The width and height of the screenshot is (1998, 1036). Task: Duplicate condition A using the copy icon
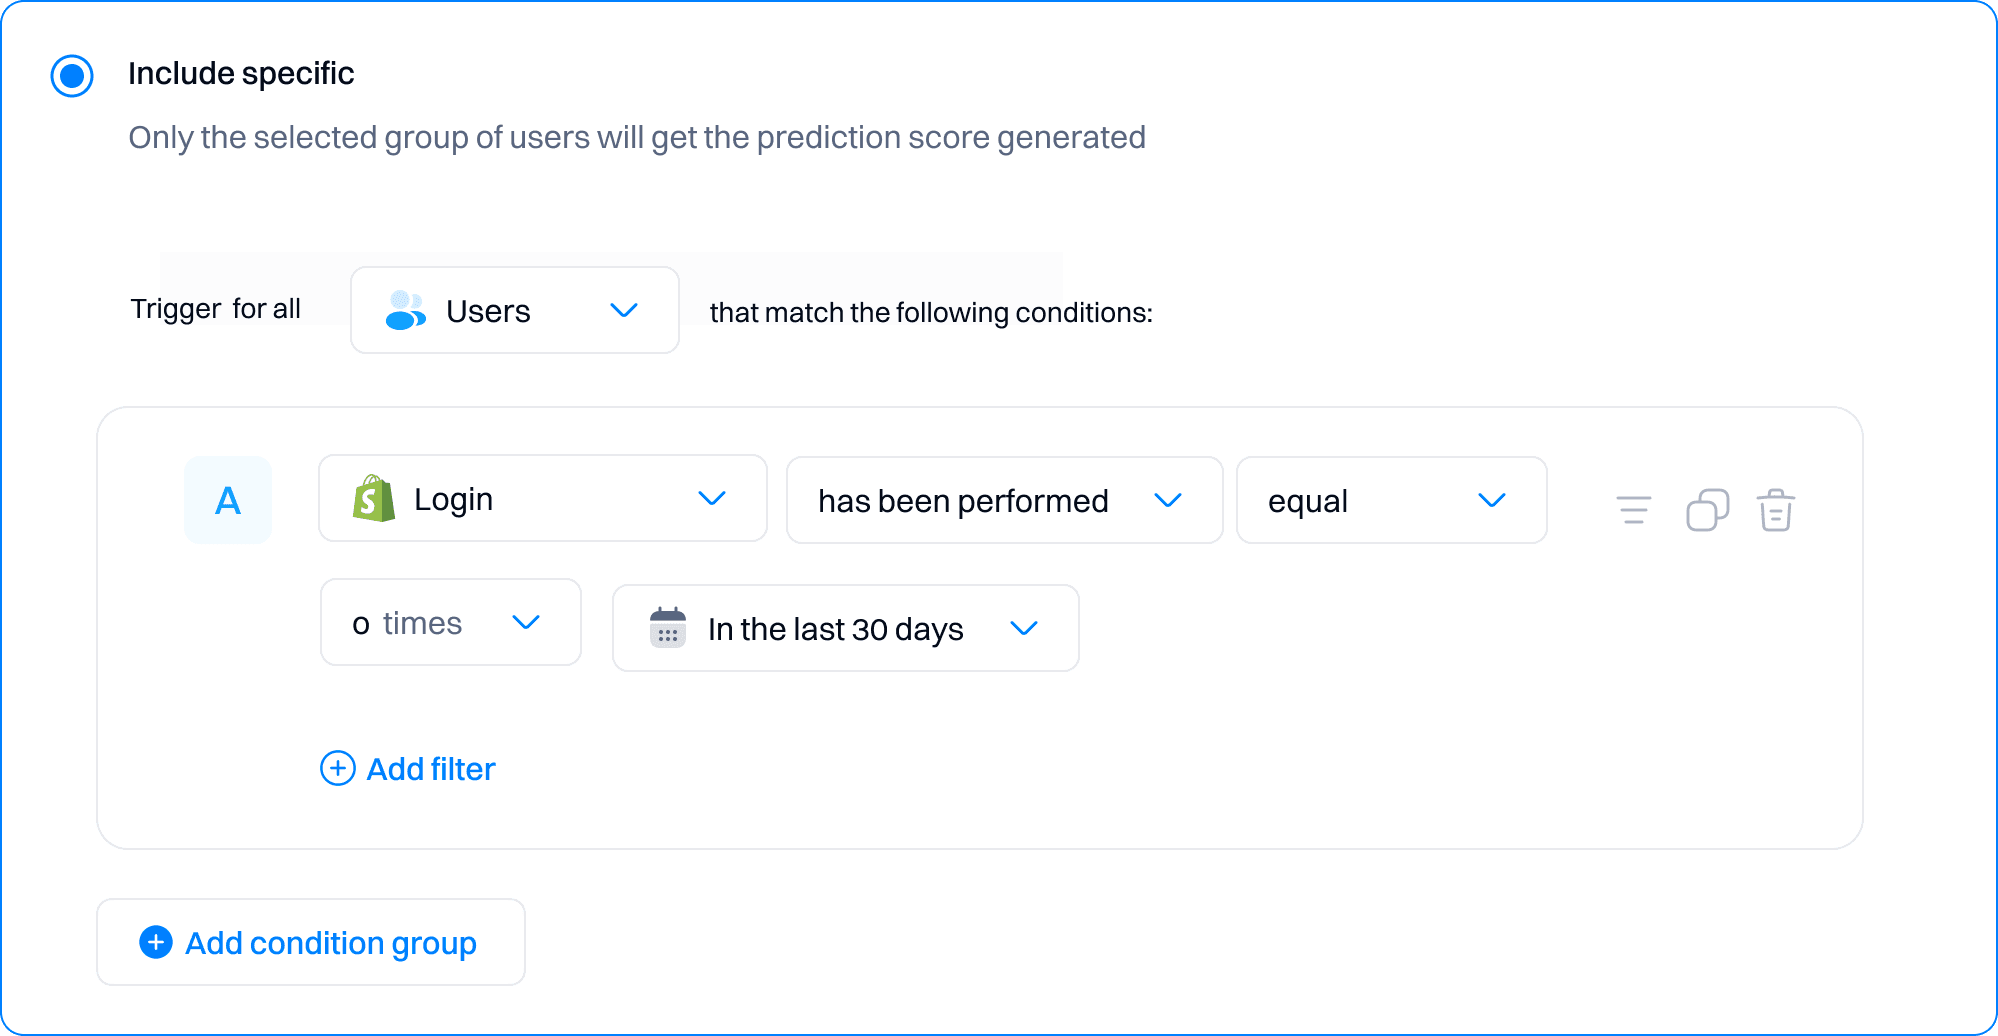coord(1707,510)
